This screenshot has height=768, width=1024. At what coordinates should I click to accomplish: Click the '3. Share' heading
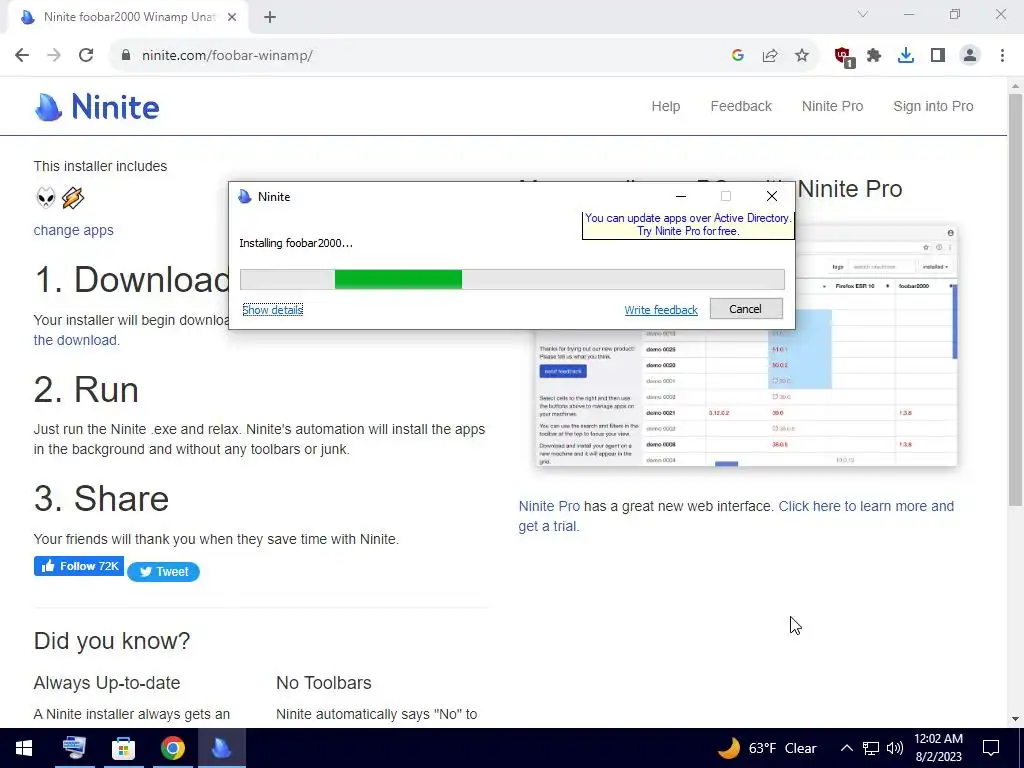coord(101,498)
